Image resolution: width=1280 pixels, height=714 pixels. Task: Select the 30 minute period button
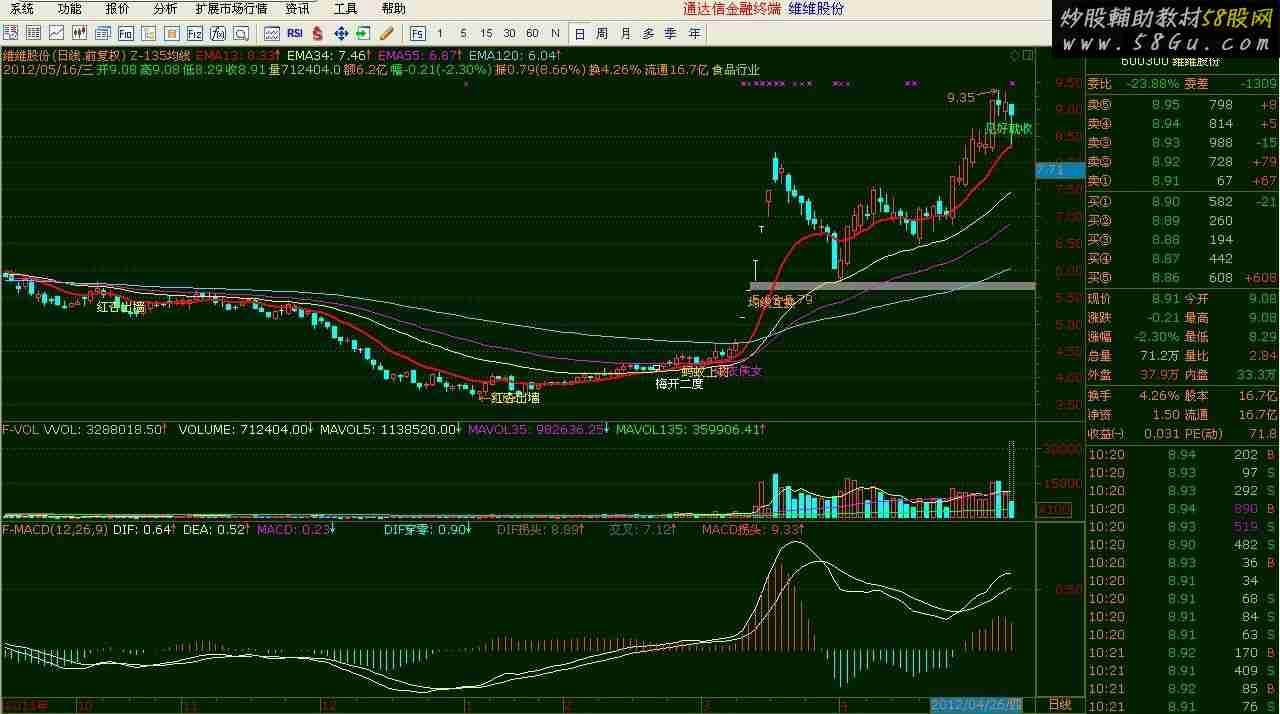(x=509, y=33)
